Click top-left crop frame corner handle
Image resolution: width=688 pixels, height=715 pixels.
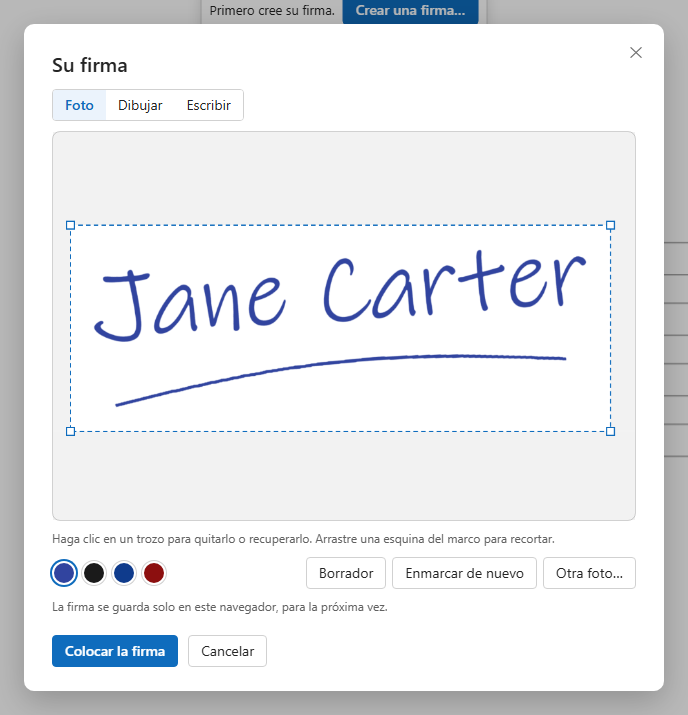click(70, 225)
